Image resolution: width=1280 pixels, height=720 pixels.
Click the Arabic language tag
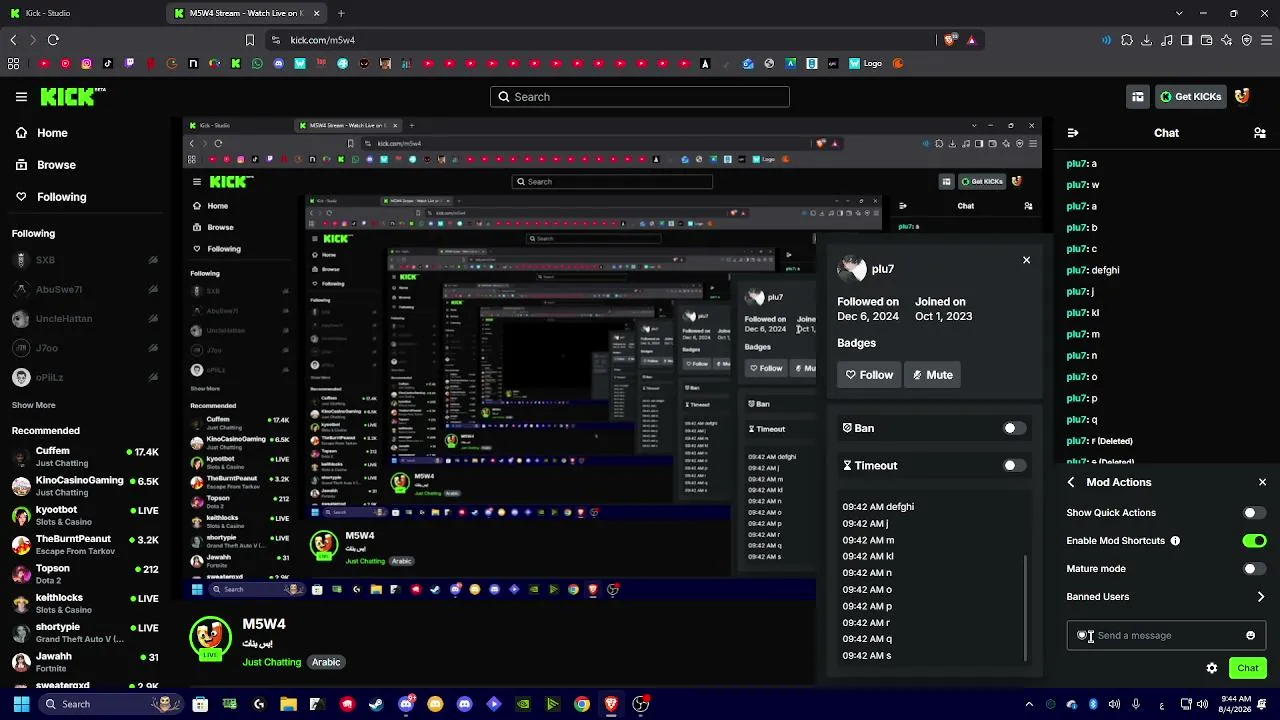pos(326,662)
